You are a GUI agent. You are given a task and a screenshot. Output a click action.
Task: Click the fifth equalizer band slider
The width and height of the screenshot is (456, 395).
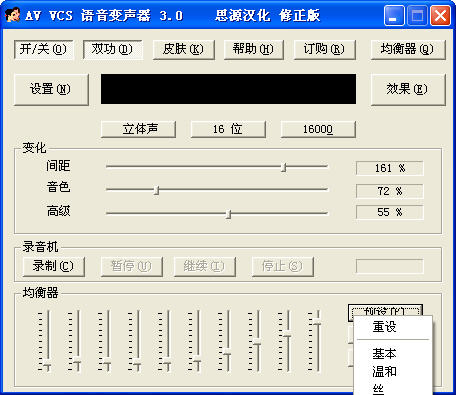coord(168,341)
